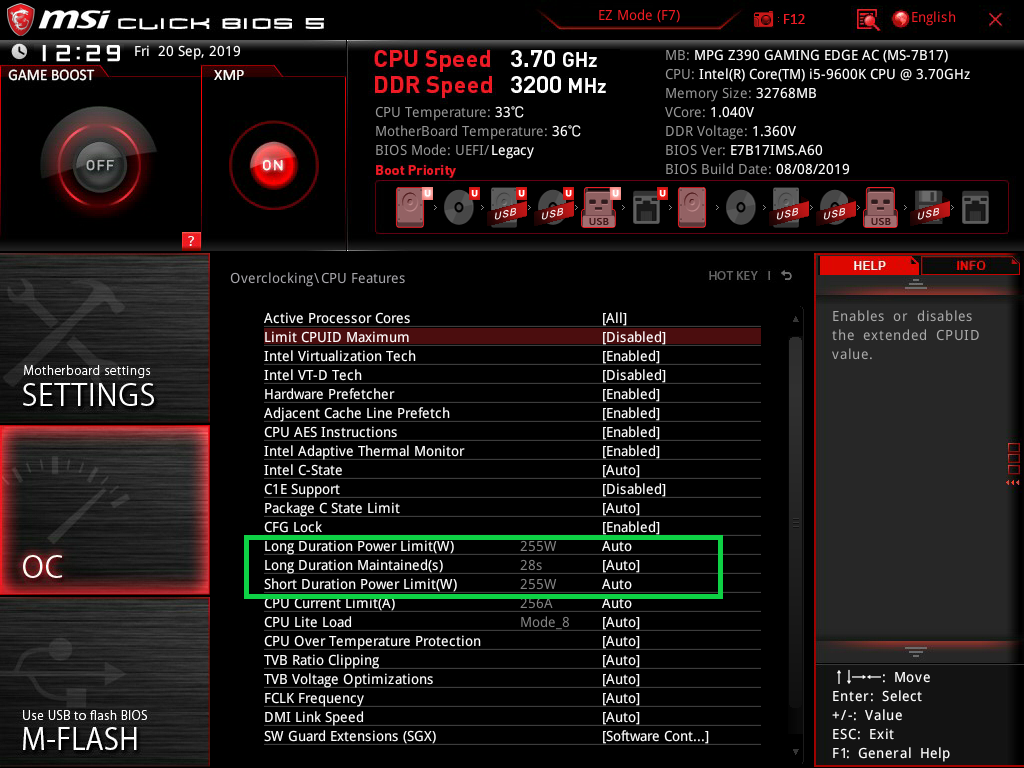1024x768 pixels.
Task: Select the legacy CD/DVD boot icon without U badge
Action: pyautogui.click(x=741, y=208)
